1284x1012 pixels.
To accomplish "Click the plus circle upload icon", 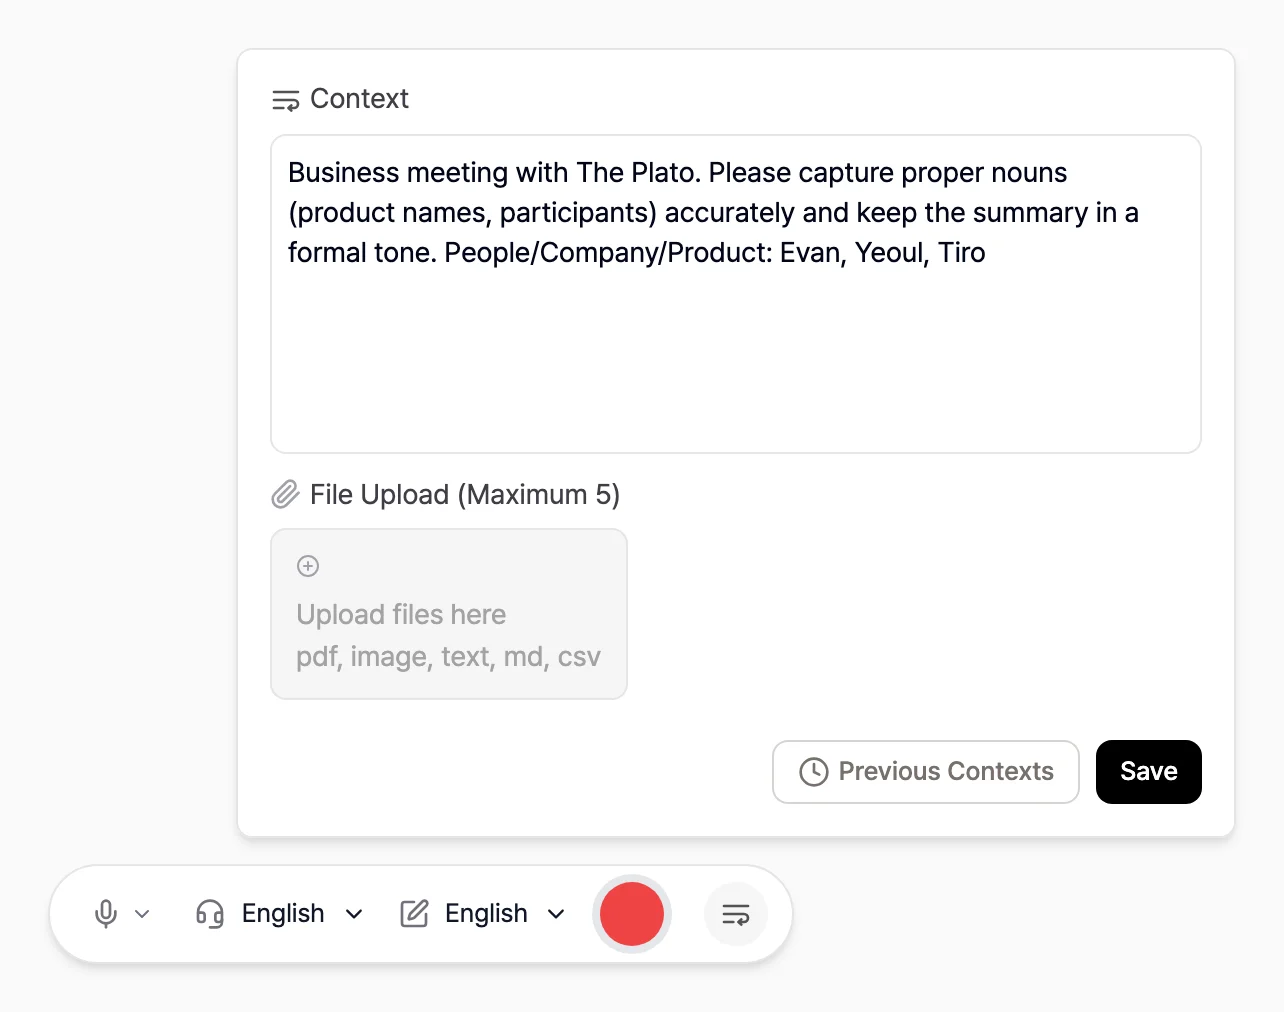I will [308, 566].
